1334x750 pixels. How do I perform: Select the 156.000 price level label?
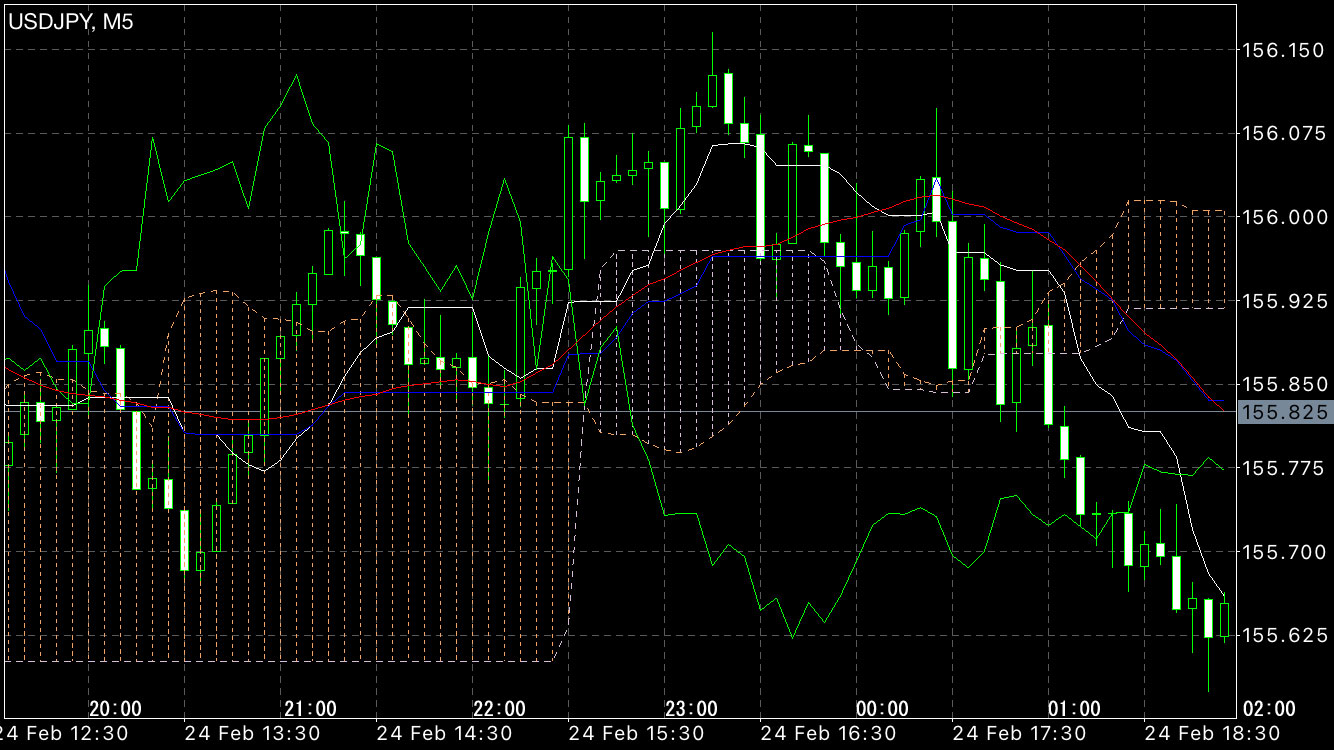point(1282,217)
